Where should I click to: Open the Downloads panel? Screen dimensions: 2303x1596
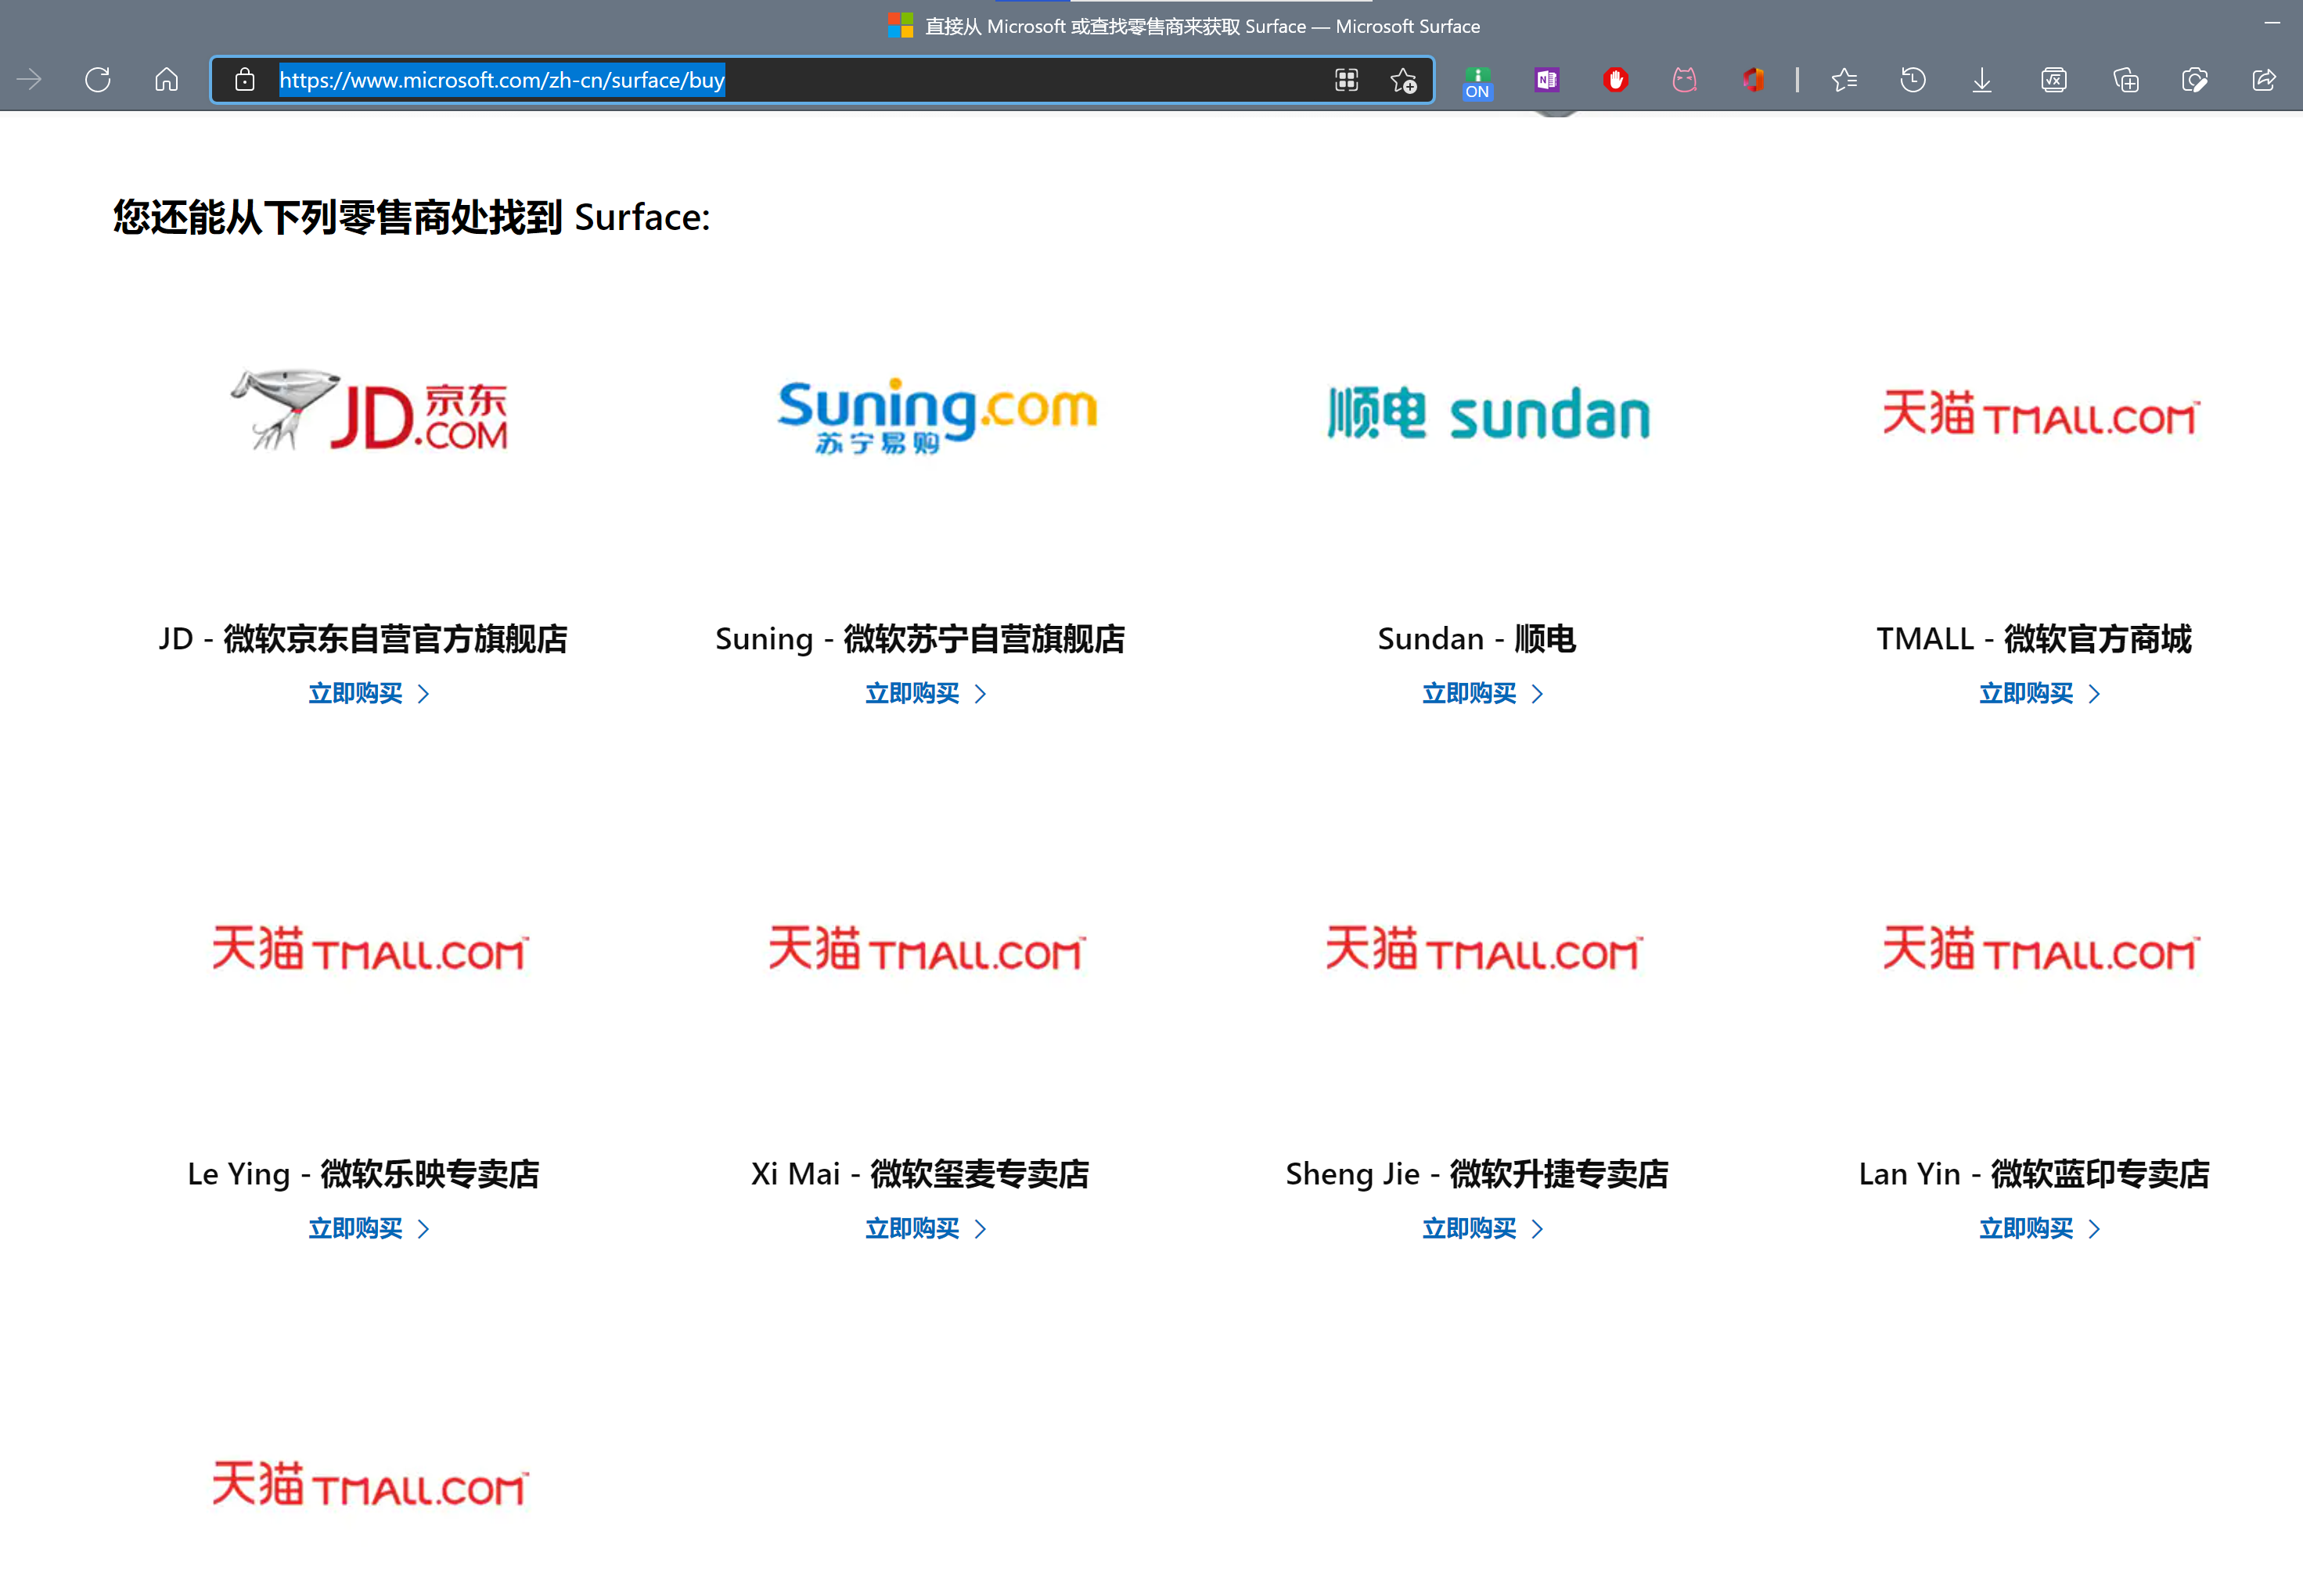pos(1982,80)
